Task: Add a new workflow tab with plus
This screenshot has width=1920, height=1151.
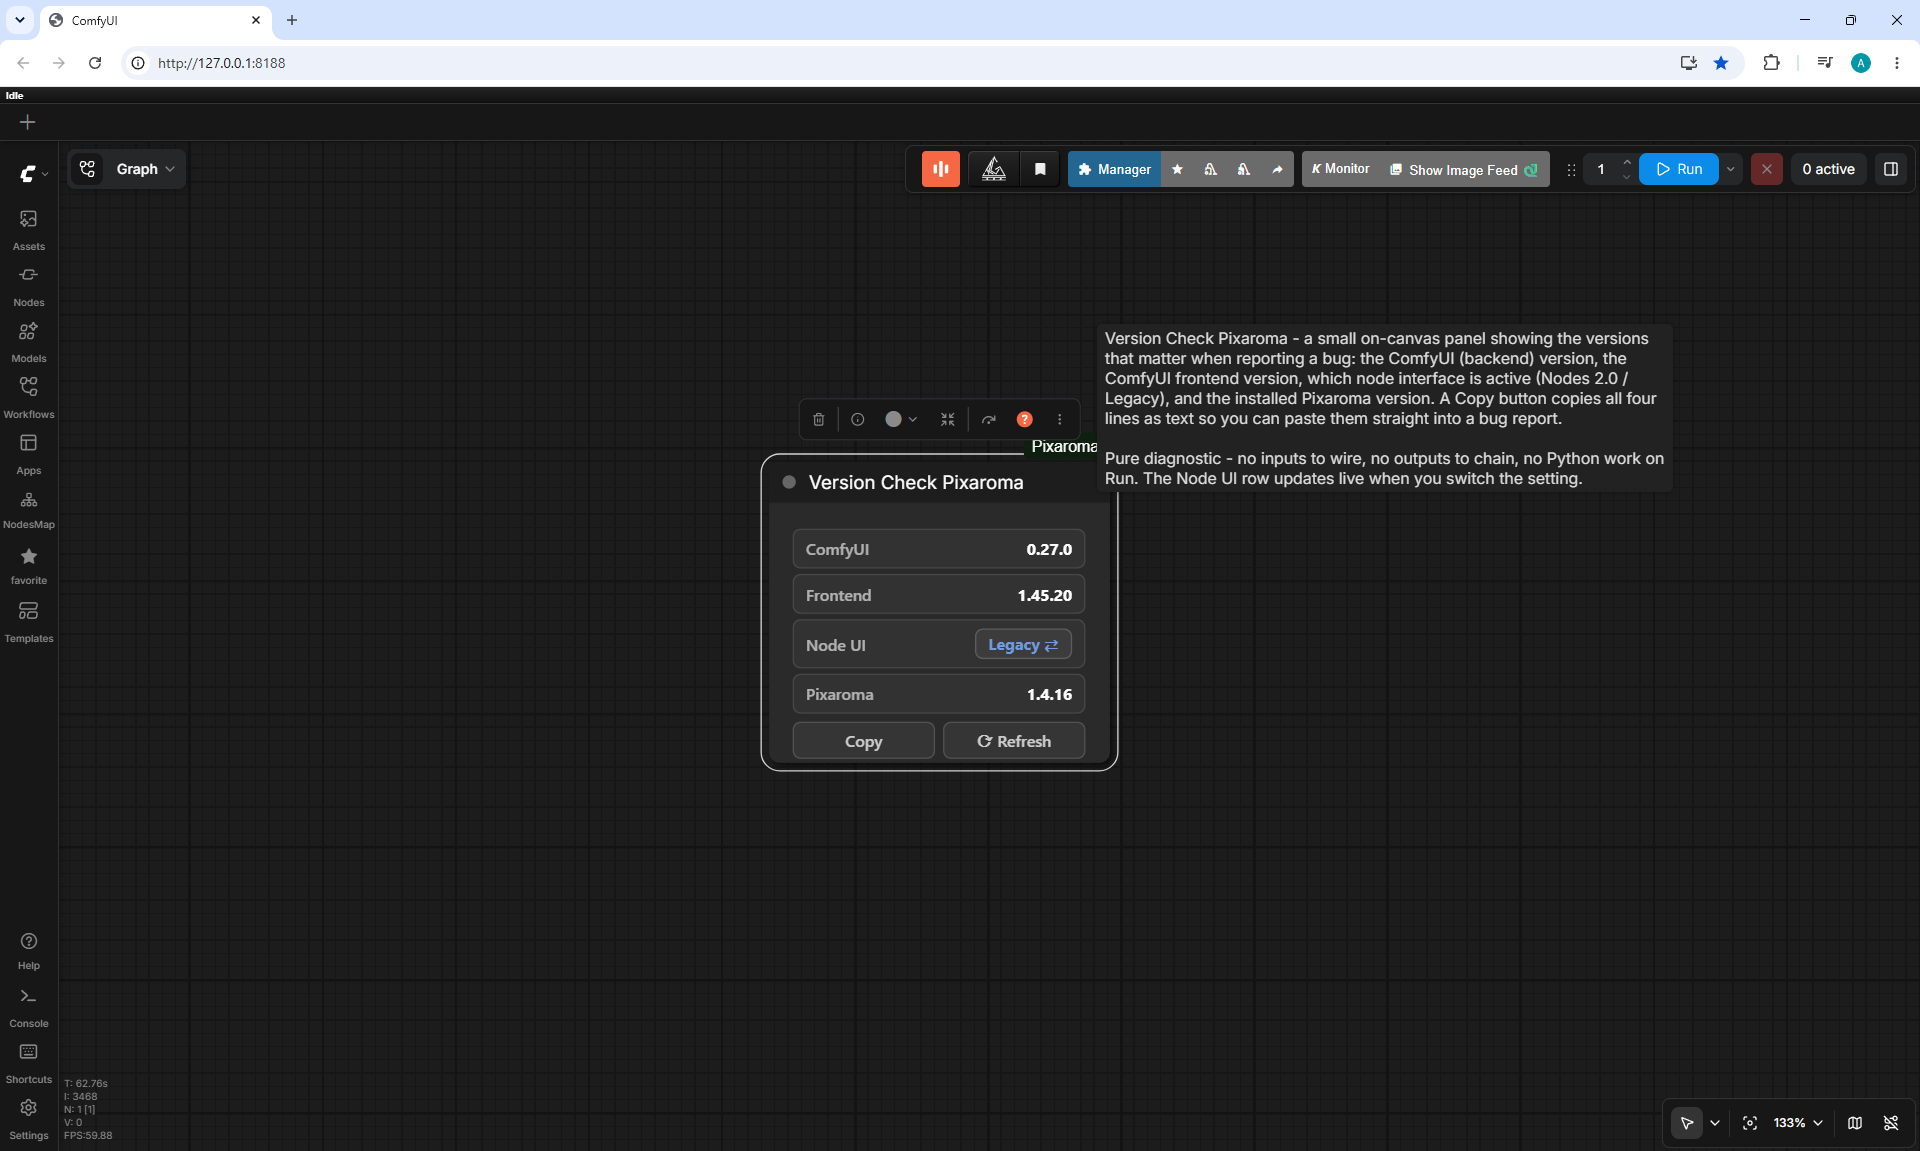Action: tap(27, 122)
